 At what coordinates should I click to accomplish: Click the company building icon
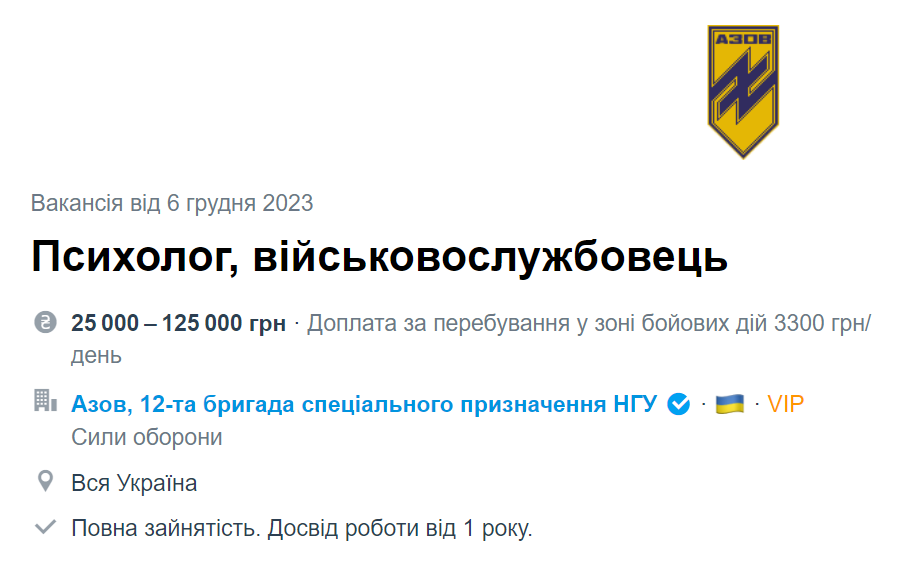click(45, 402)
